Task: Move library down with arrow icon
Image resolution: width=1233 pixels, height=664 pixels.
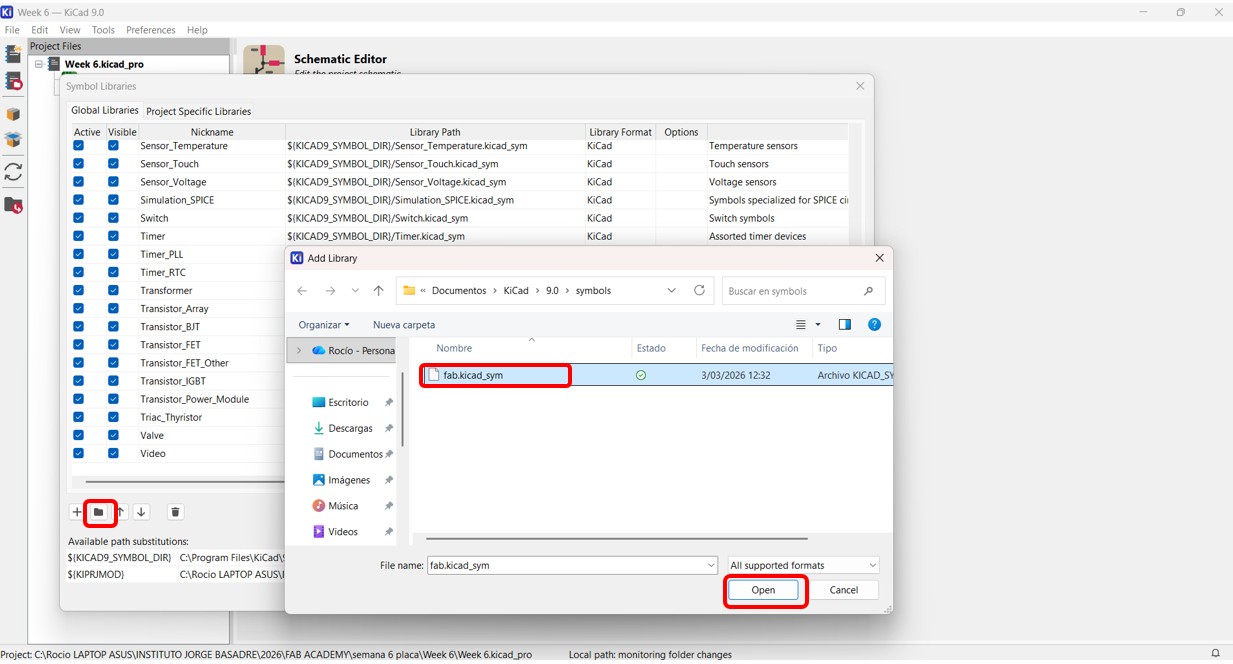Action: 141,512
